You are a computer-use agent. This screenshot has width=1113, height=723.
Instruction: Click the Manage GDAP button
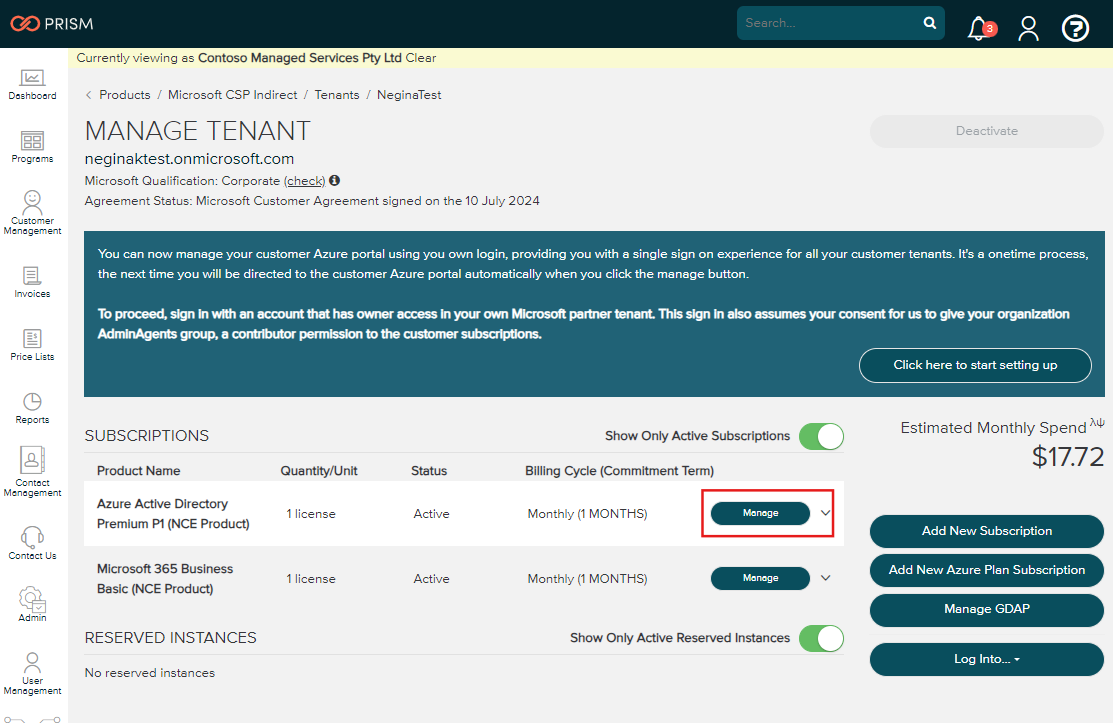(x=986, y=609)
